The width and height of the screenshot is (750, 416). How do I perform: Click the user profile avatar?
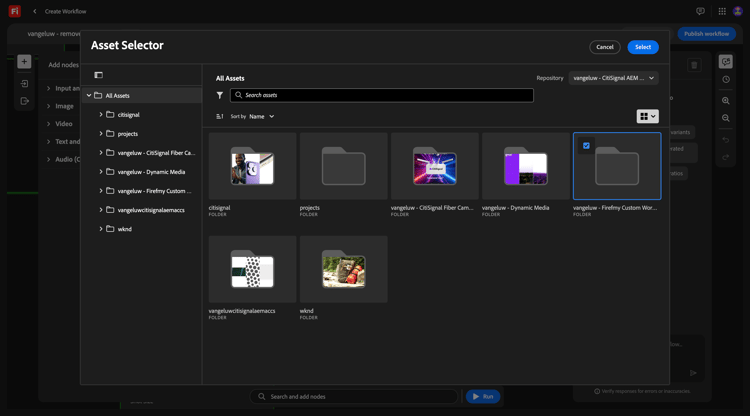[x=738, y=11]
